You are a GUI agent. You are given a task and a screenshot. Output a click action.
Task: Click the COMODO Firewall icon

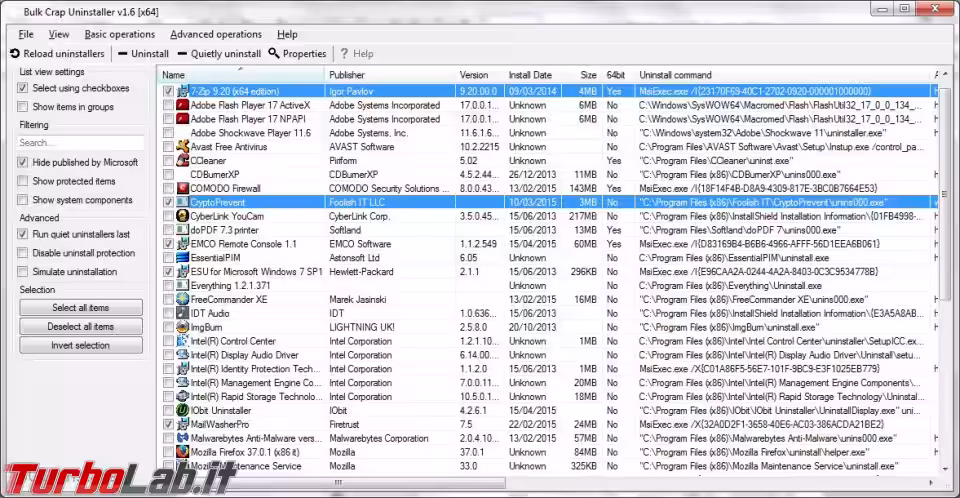coord(182,189)
